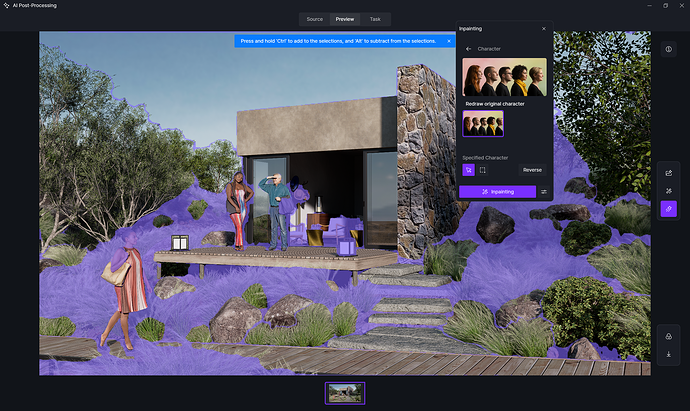Select the rectangle marquee selection tool
Viewport: 690px width, 411px height.
483,170
